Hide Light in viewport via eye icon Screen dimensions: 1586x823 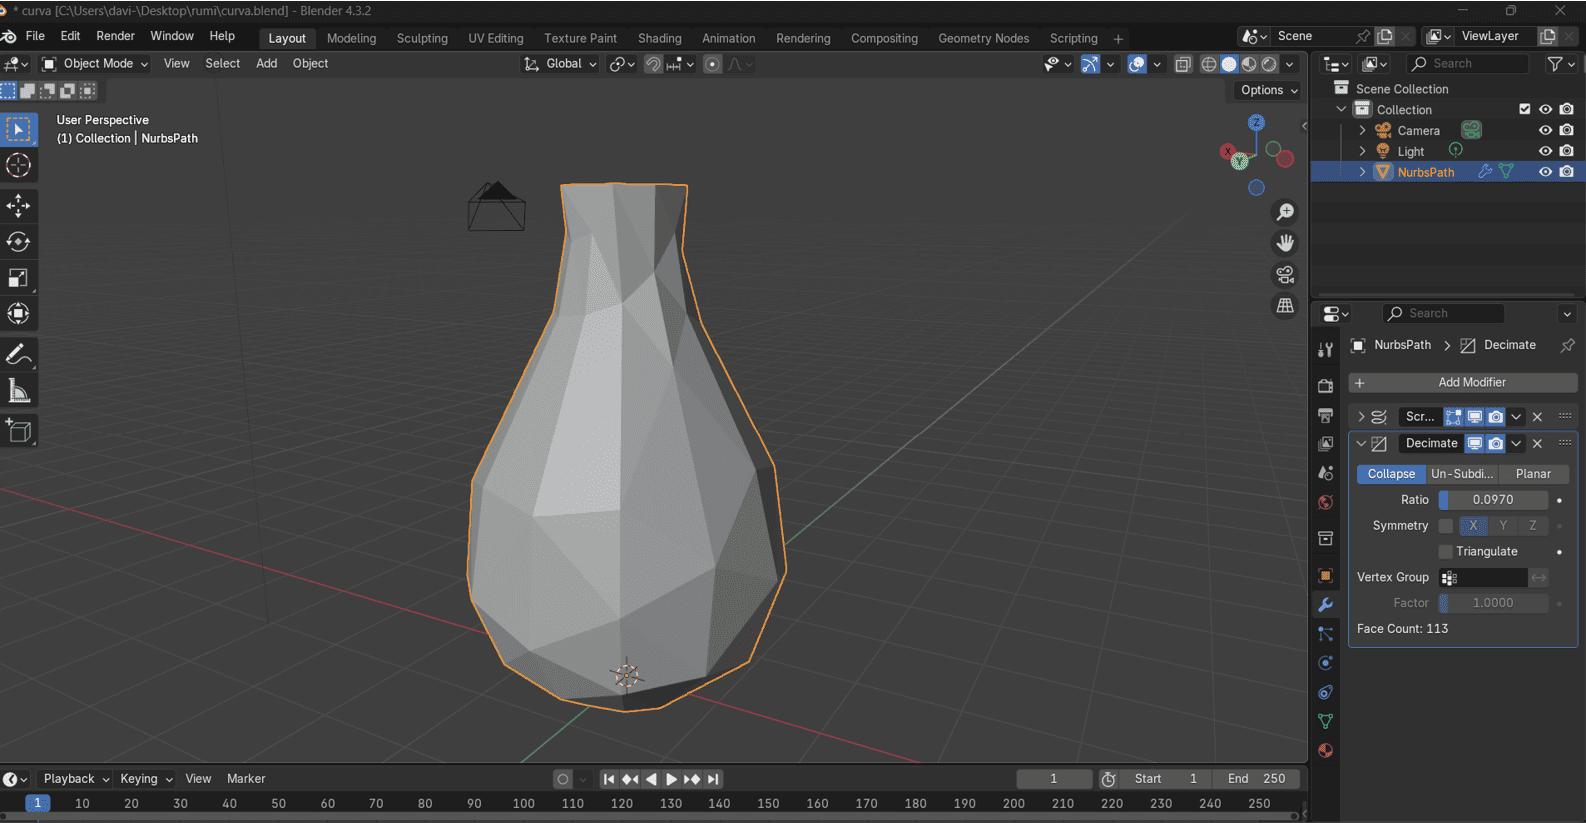pos(1545,151)
